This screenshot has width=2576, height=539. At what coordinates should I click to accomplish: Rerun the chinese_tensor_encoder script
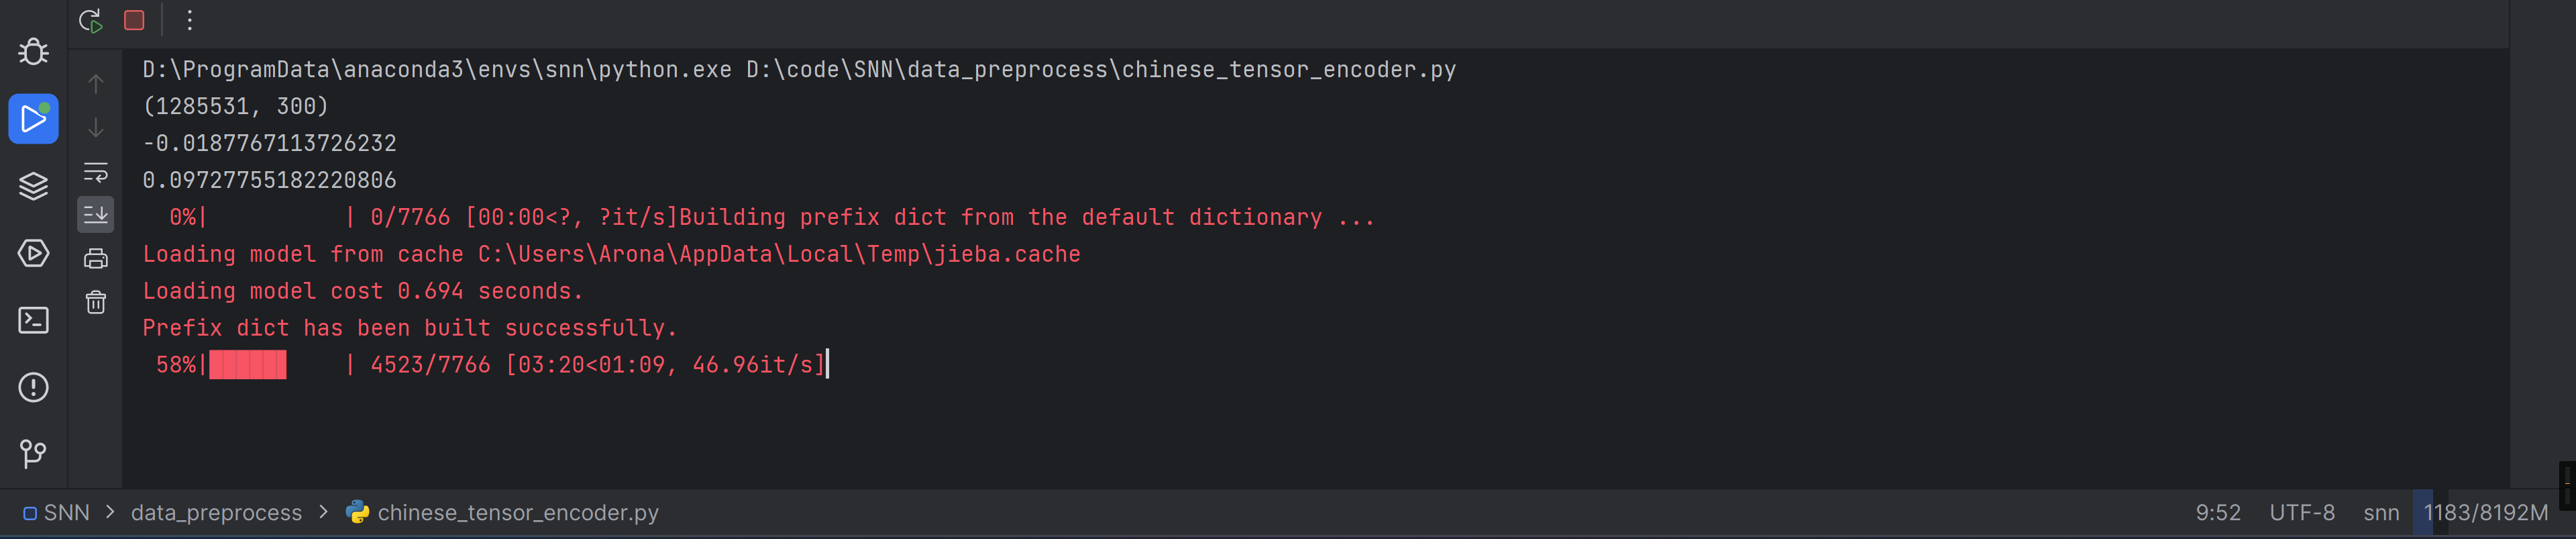click(x=91, y=20)
